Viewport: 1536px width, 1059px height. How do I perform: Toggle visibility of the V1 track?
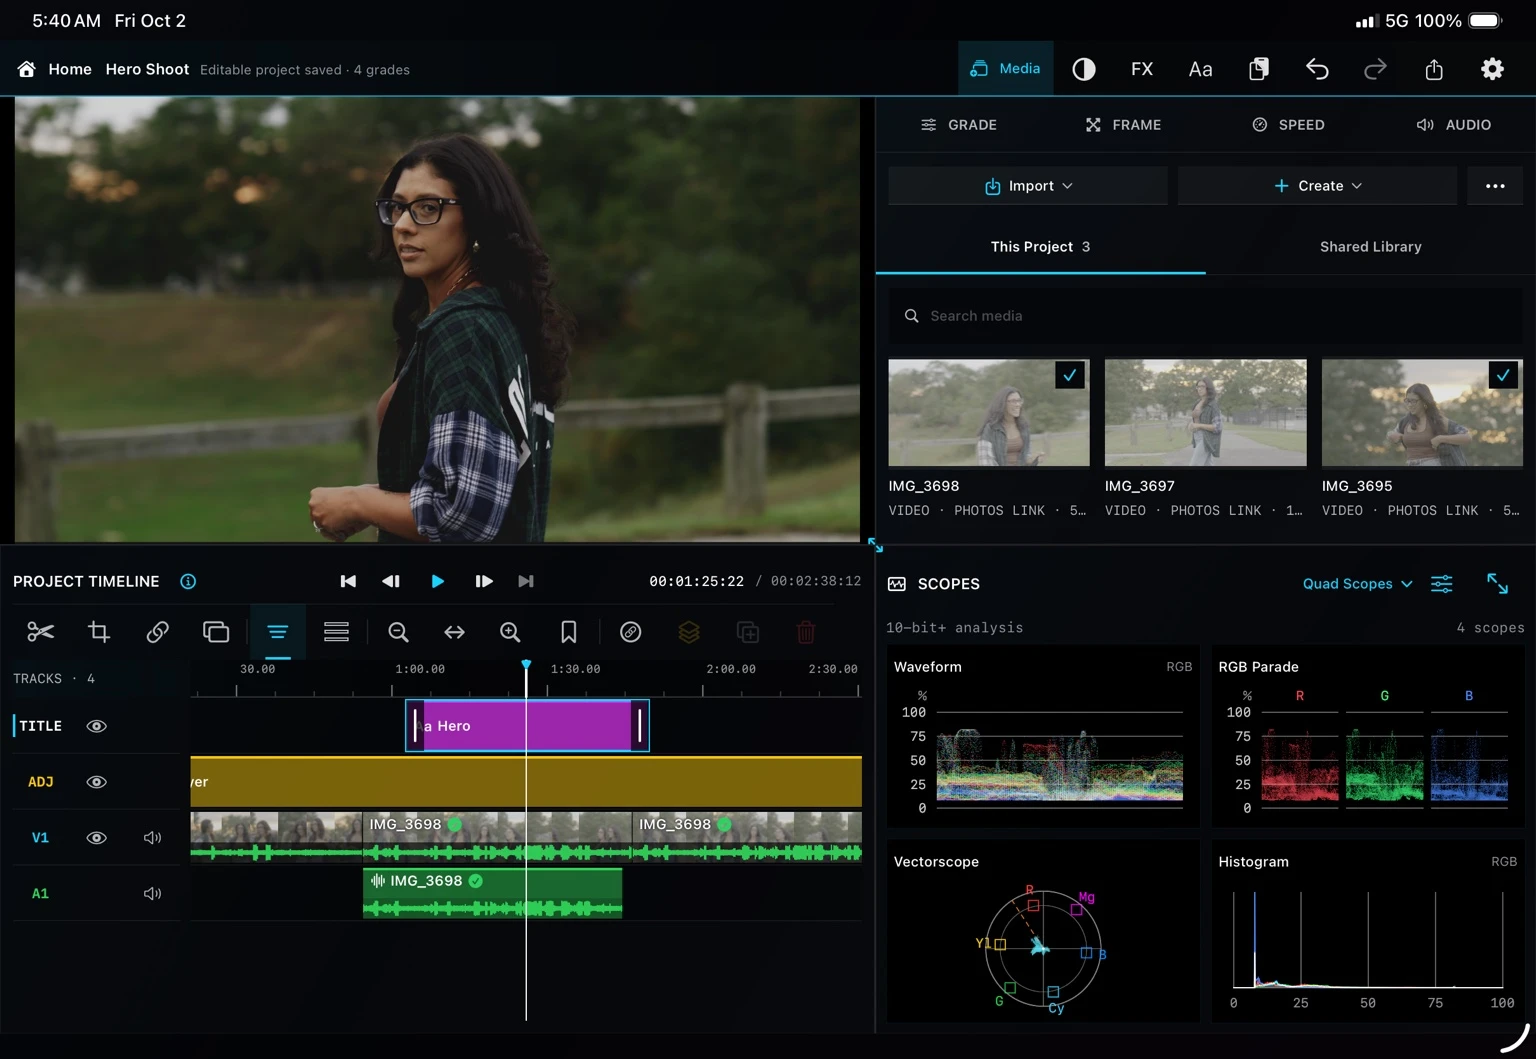(97, 838)
